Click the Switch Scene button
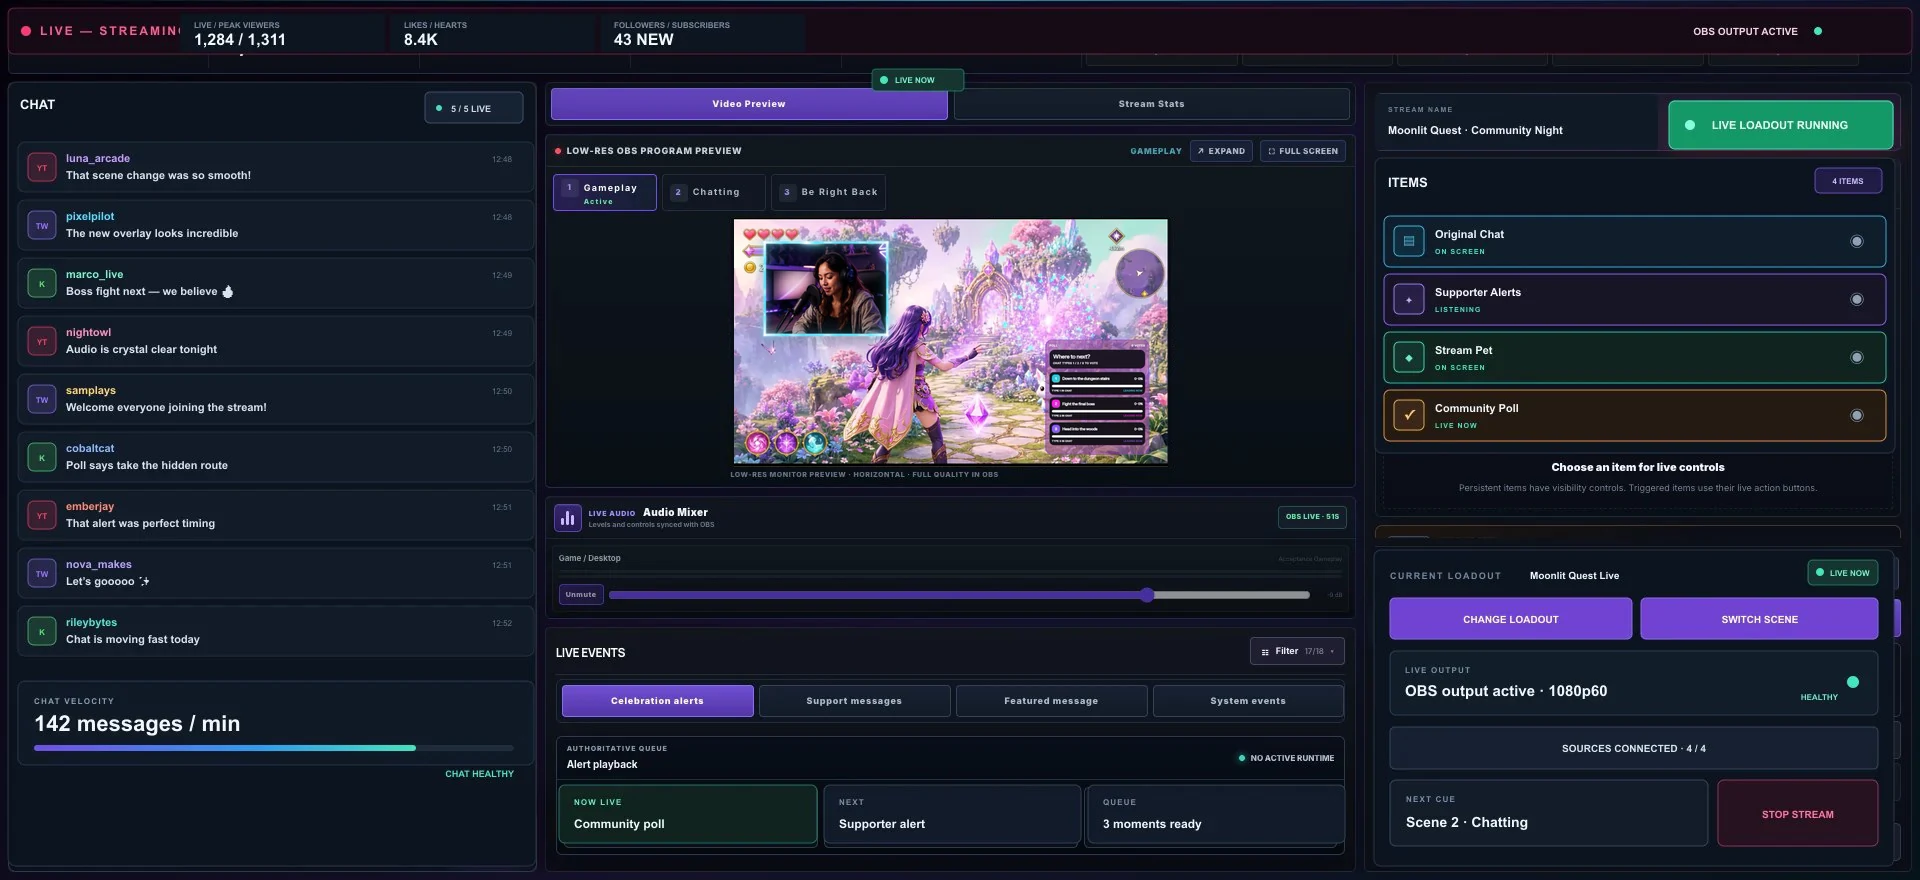The width and height of the screenshot is (1920, 880). click(x=1759, y=619)
